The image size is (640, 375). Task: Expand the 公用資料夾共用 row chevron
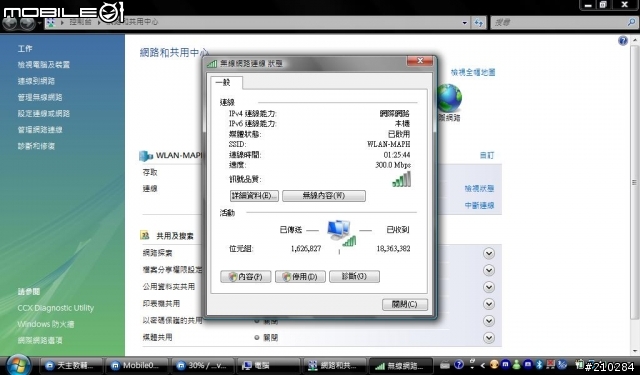(489, 287)
